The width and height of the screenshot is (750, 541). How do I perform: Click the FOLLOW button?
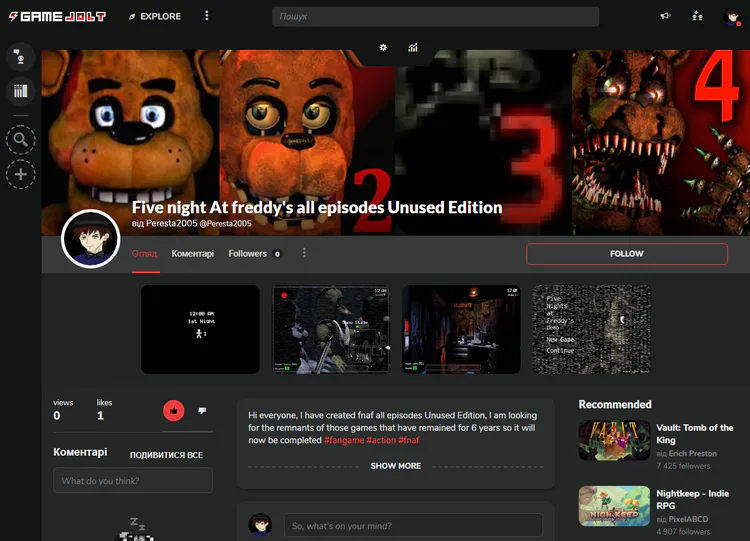pos(627,254)
